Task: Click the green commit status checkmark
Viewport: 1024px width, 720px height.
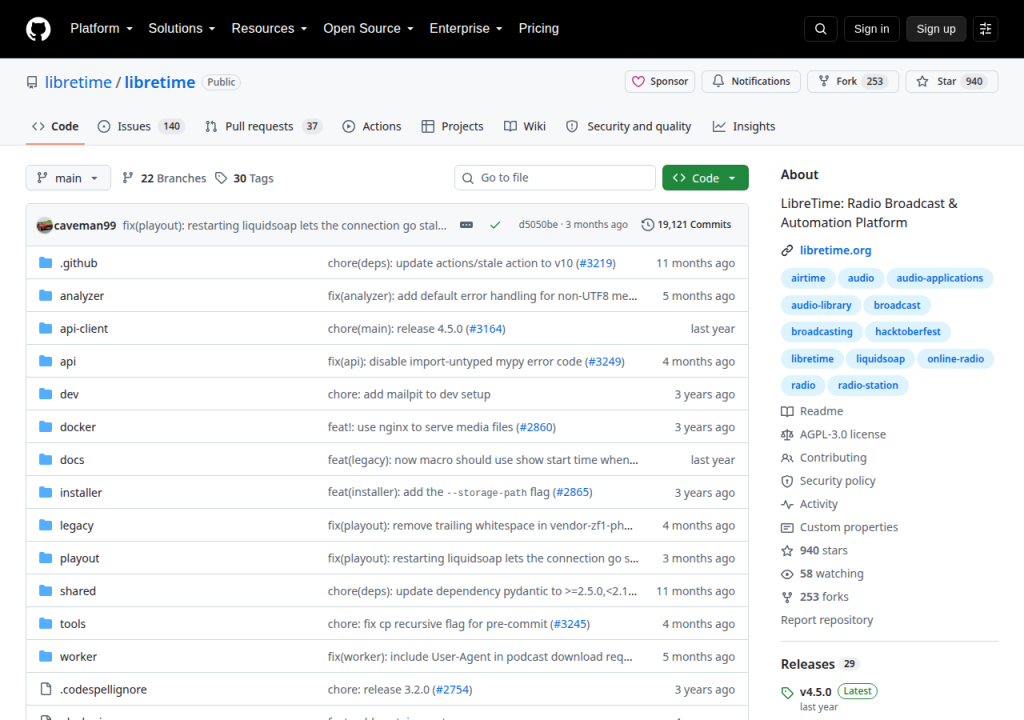Action: point(495,225)
